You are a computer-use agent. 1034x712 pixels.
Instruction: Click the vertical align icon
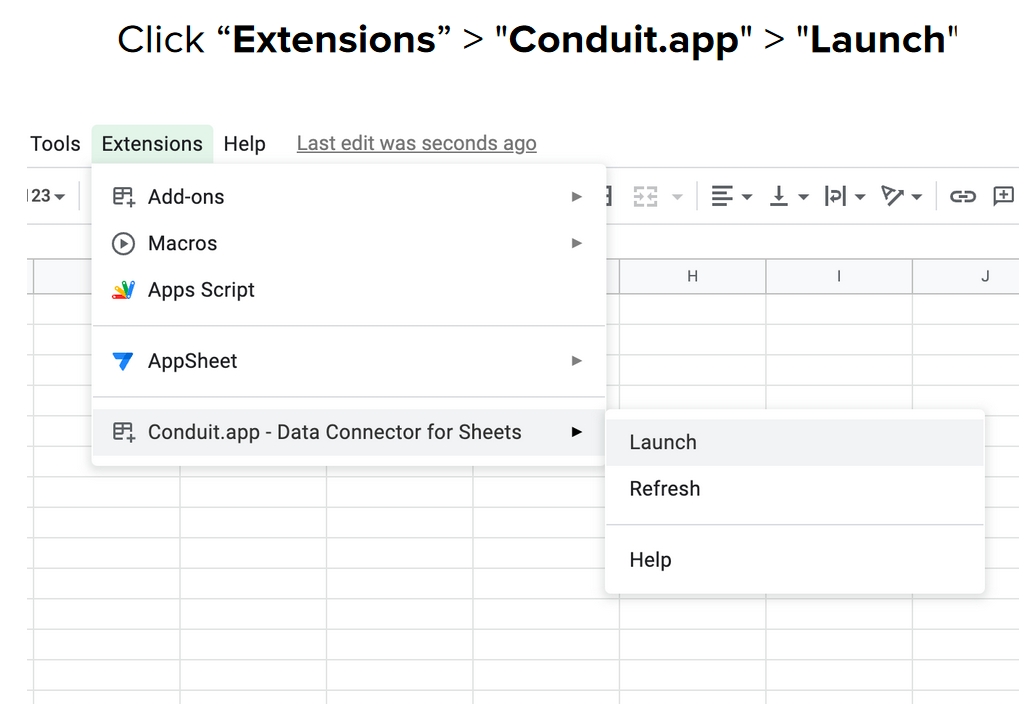(779, 196)
